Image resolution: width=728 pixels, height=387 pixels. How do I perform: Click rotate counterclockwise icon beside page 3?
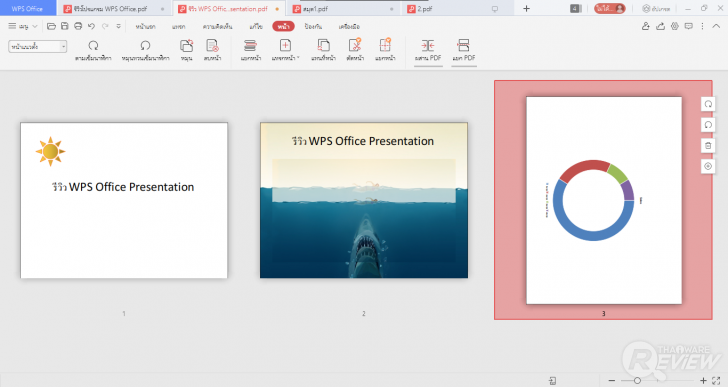(708, 124)
